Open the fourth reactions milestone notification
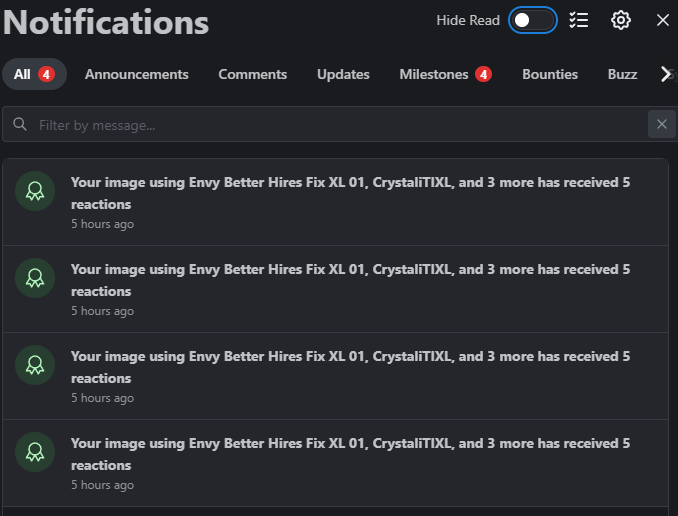This screenshot has width=678, height=516. pos(335,463)
